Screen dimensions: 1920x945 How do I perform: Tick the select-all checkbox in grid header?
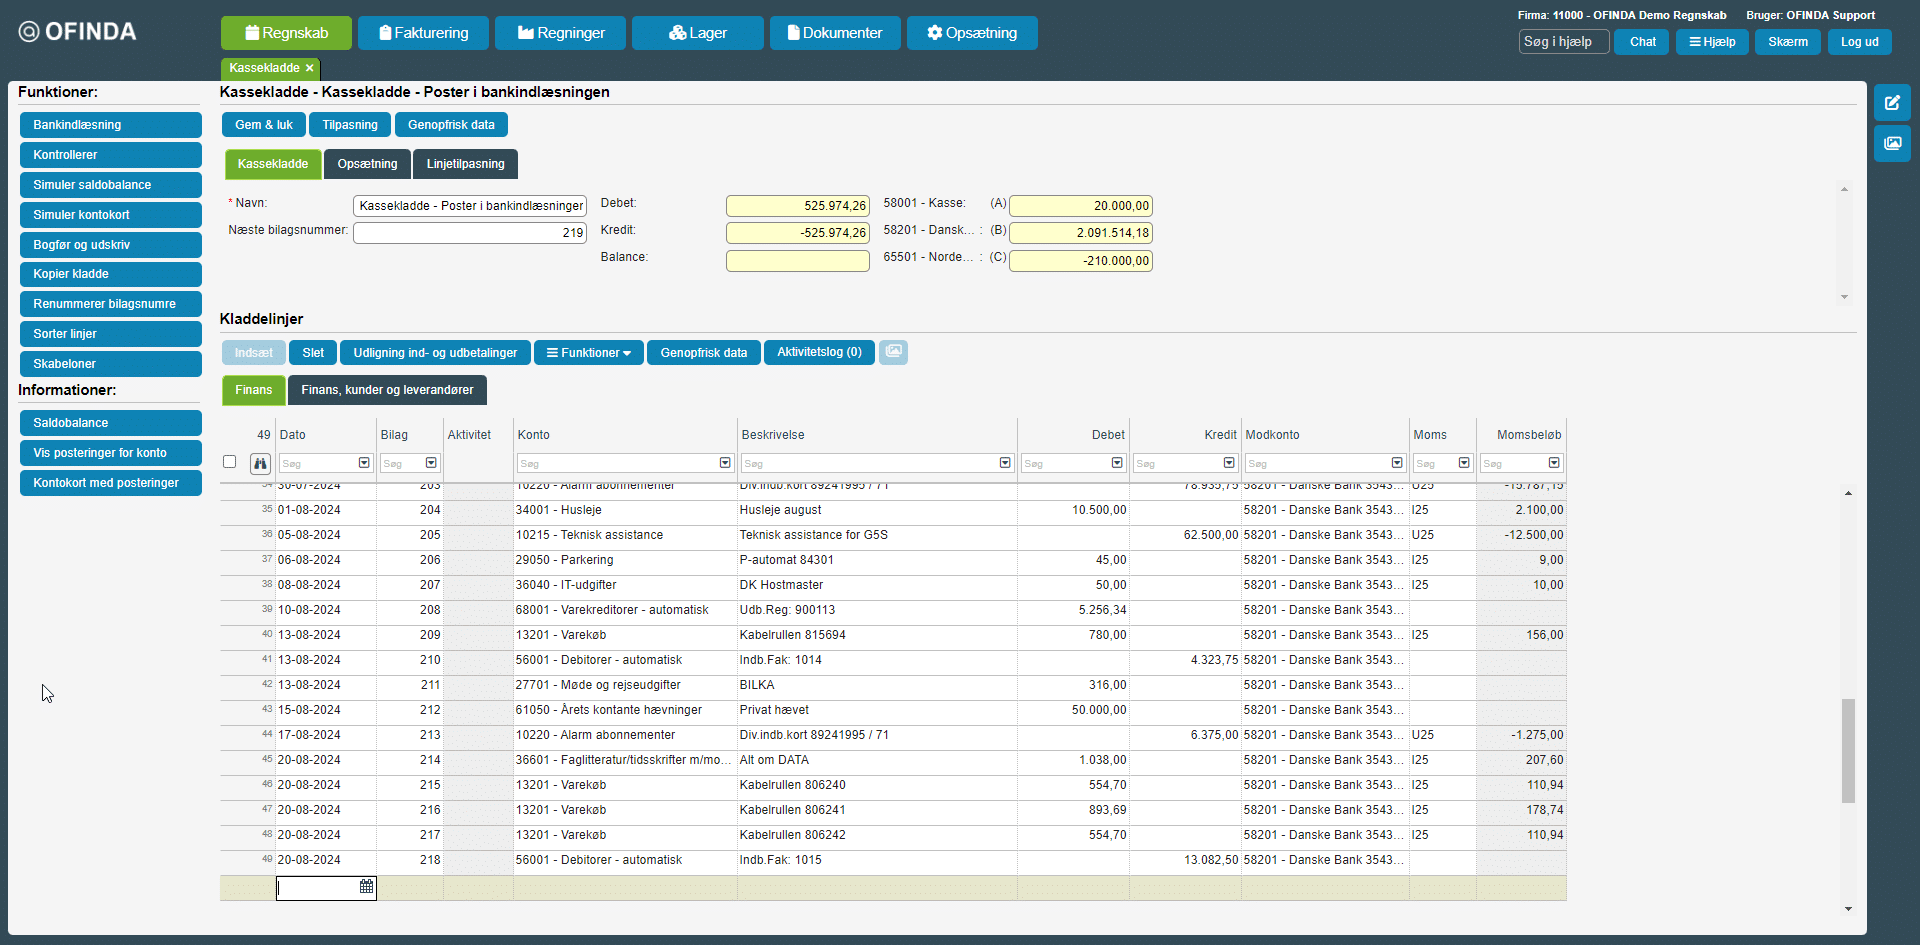click(x=230, y=462)
